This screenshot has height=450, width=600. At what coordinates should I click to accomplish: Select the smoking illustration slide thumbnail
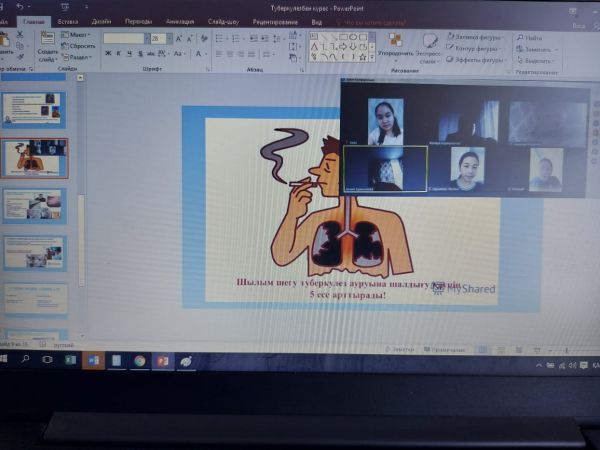[x=34, y=157]
